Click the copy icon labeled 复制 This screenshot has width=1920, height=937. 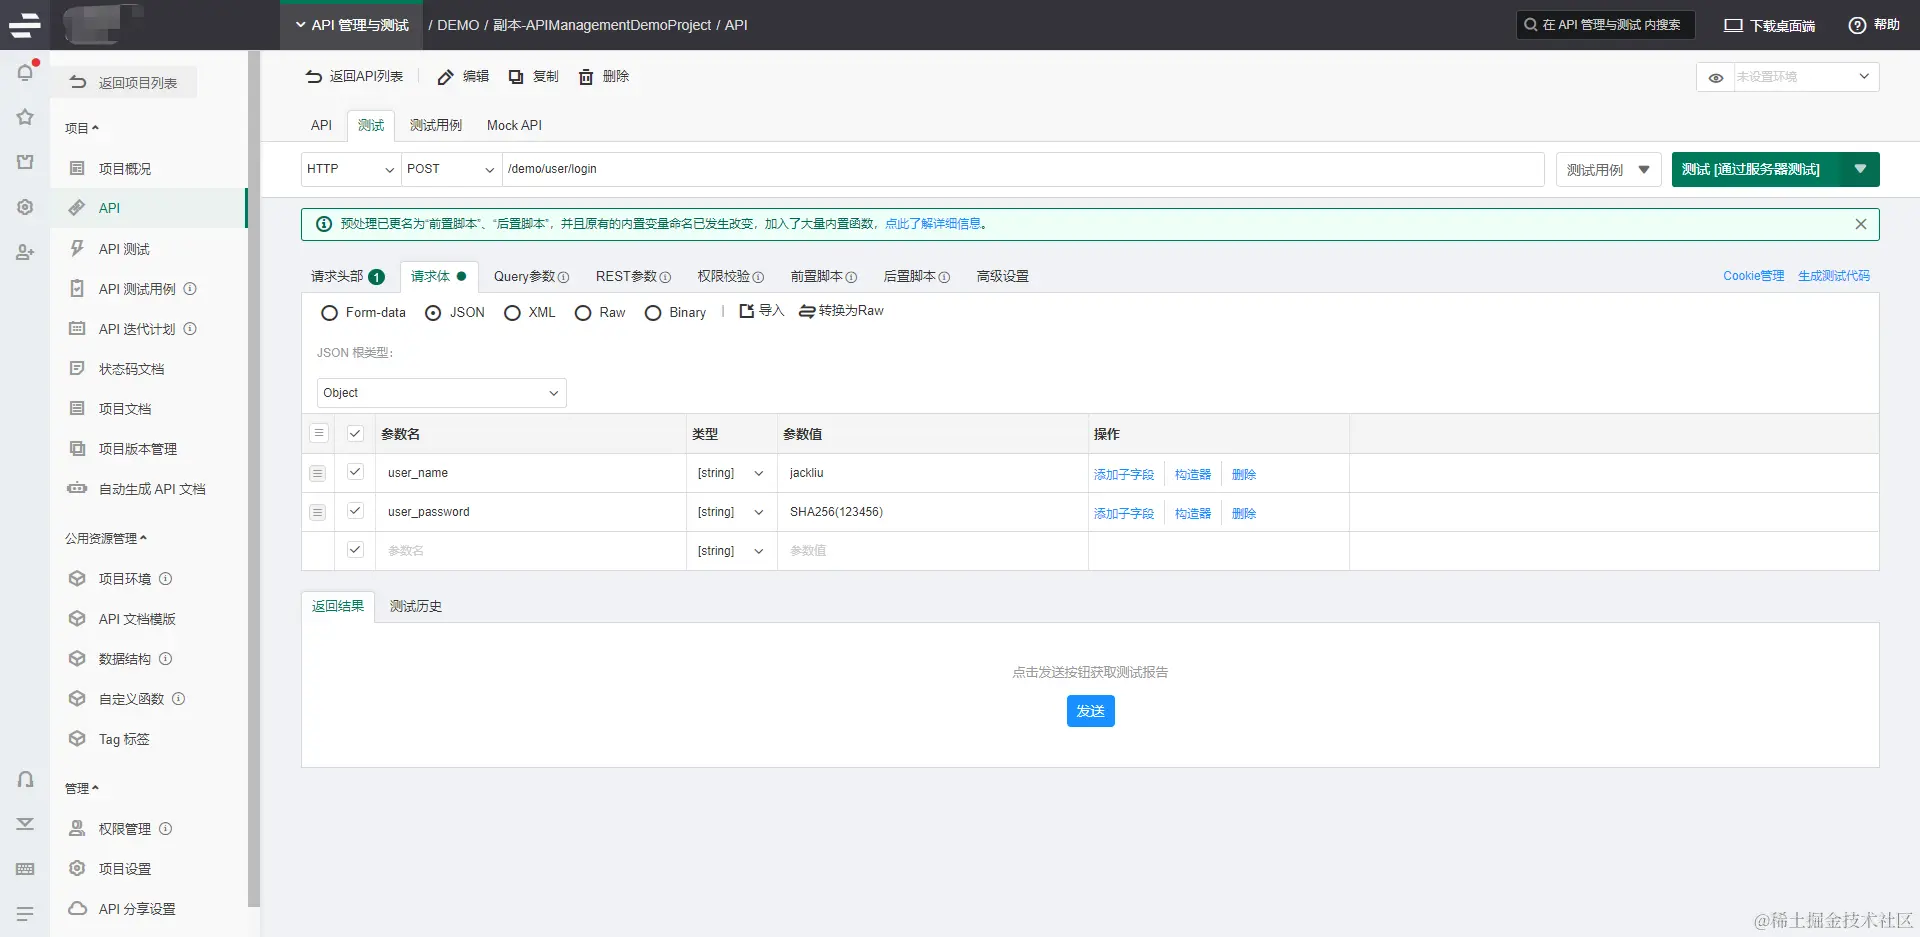(x=516, y=77)
